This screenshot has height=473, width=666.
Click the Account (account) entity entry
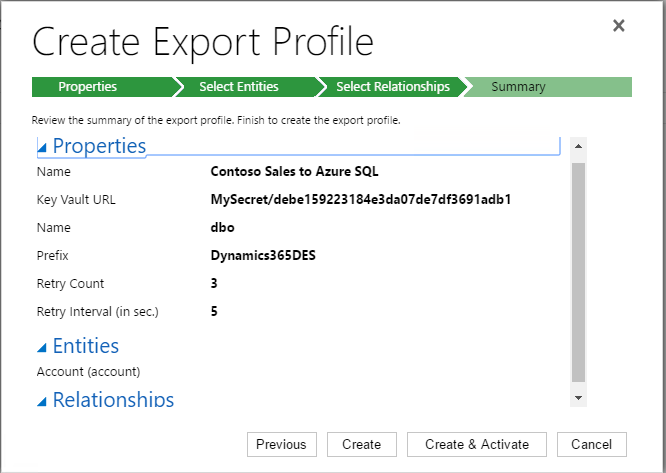88,372
